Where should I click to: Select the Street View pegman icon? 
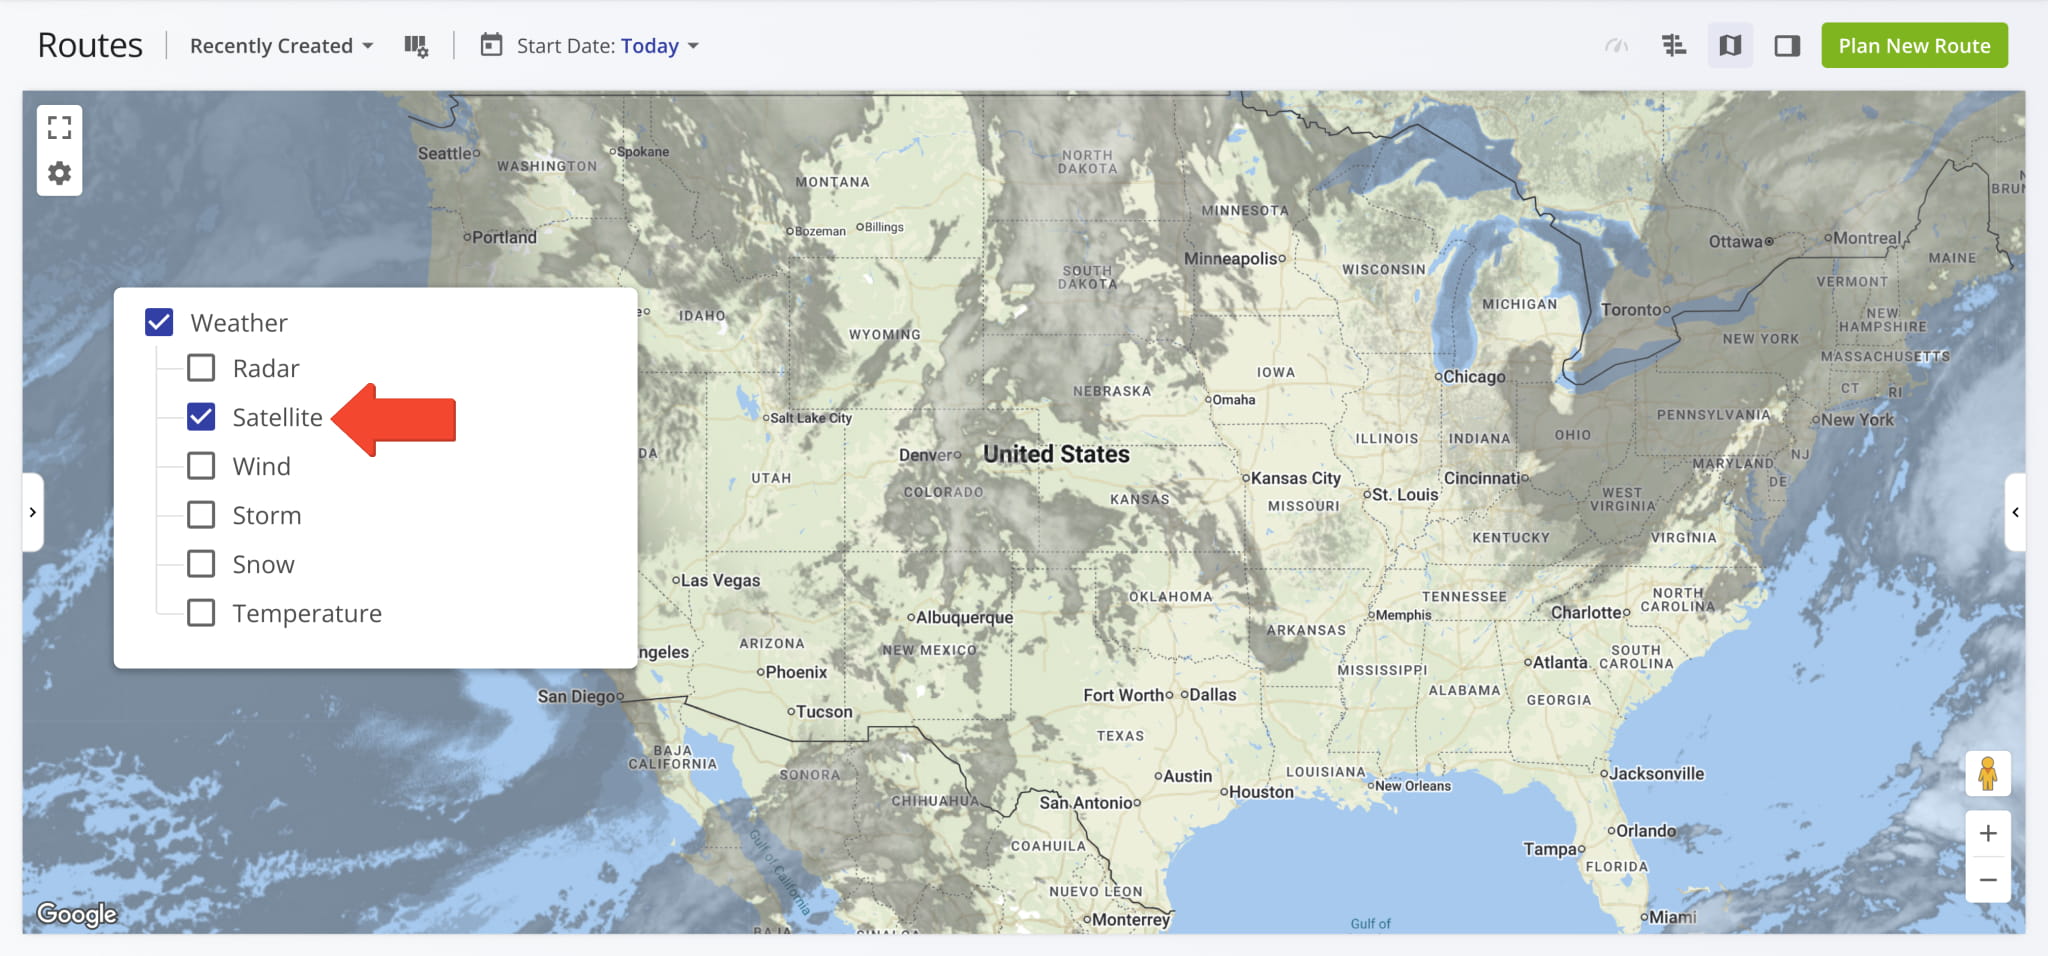pyautogui.click(x=1988, y=773)
